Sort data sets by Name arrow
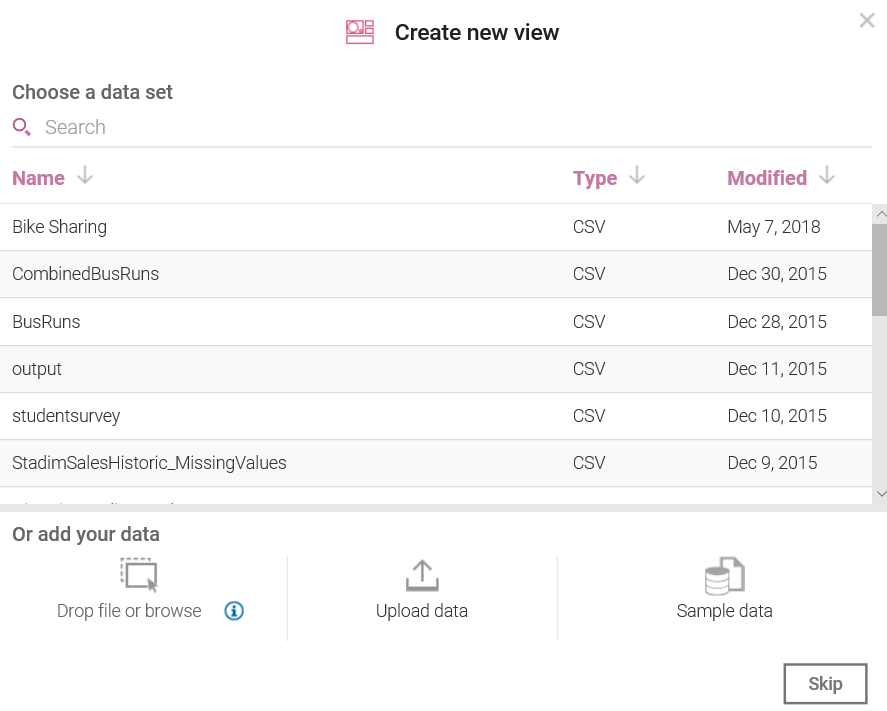Image resolution: width=887 pixels, height=711 pixels. click(x=85, y=177)
